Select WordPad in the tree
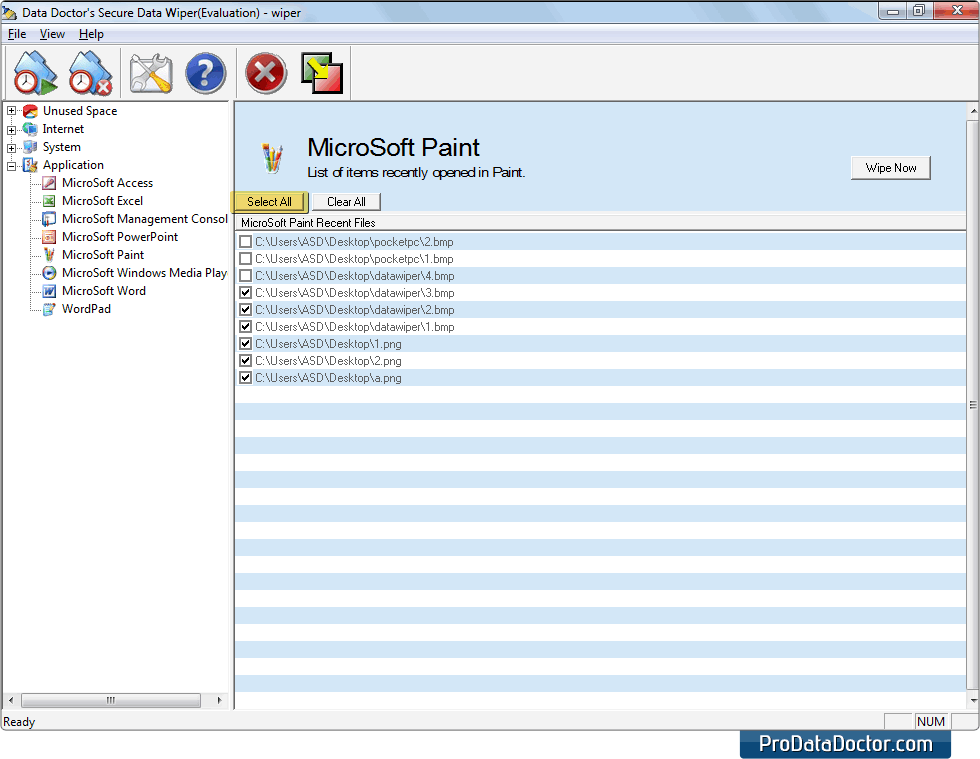The height and width of the screenshot is (759, 980). click(x=86, y=309)
